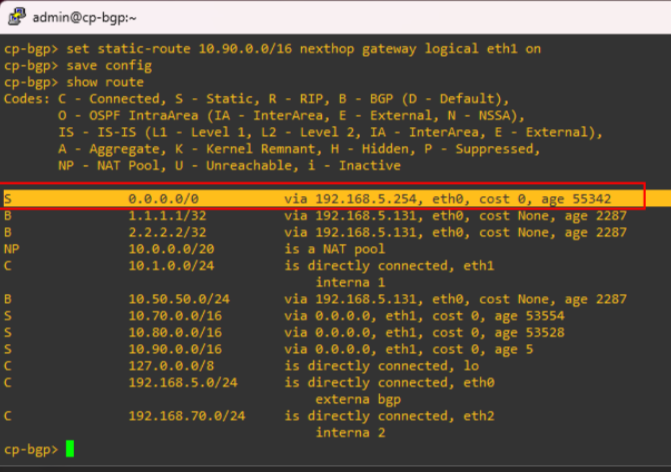Click the highlighted 0.0.0.0/0 default route row

323,199
